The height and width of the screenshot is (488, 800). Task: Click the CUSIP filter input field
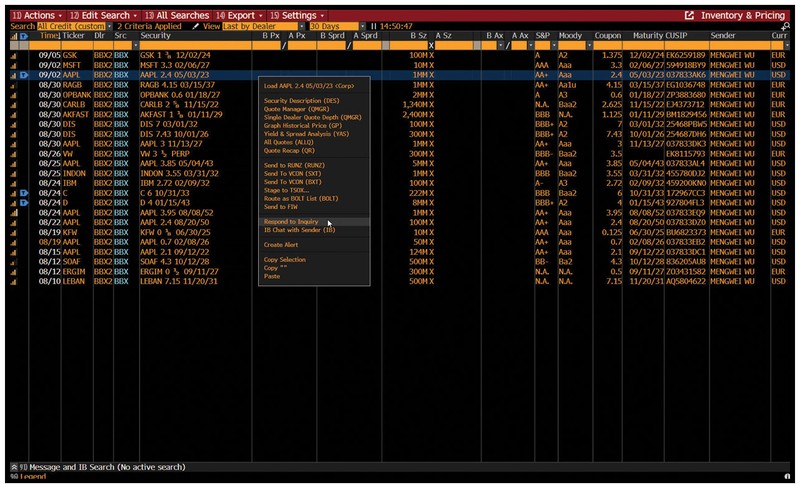[686, 45]
